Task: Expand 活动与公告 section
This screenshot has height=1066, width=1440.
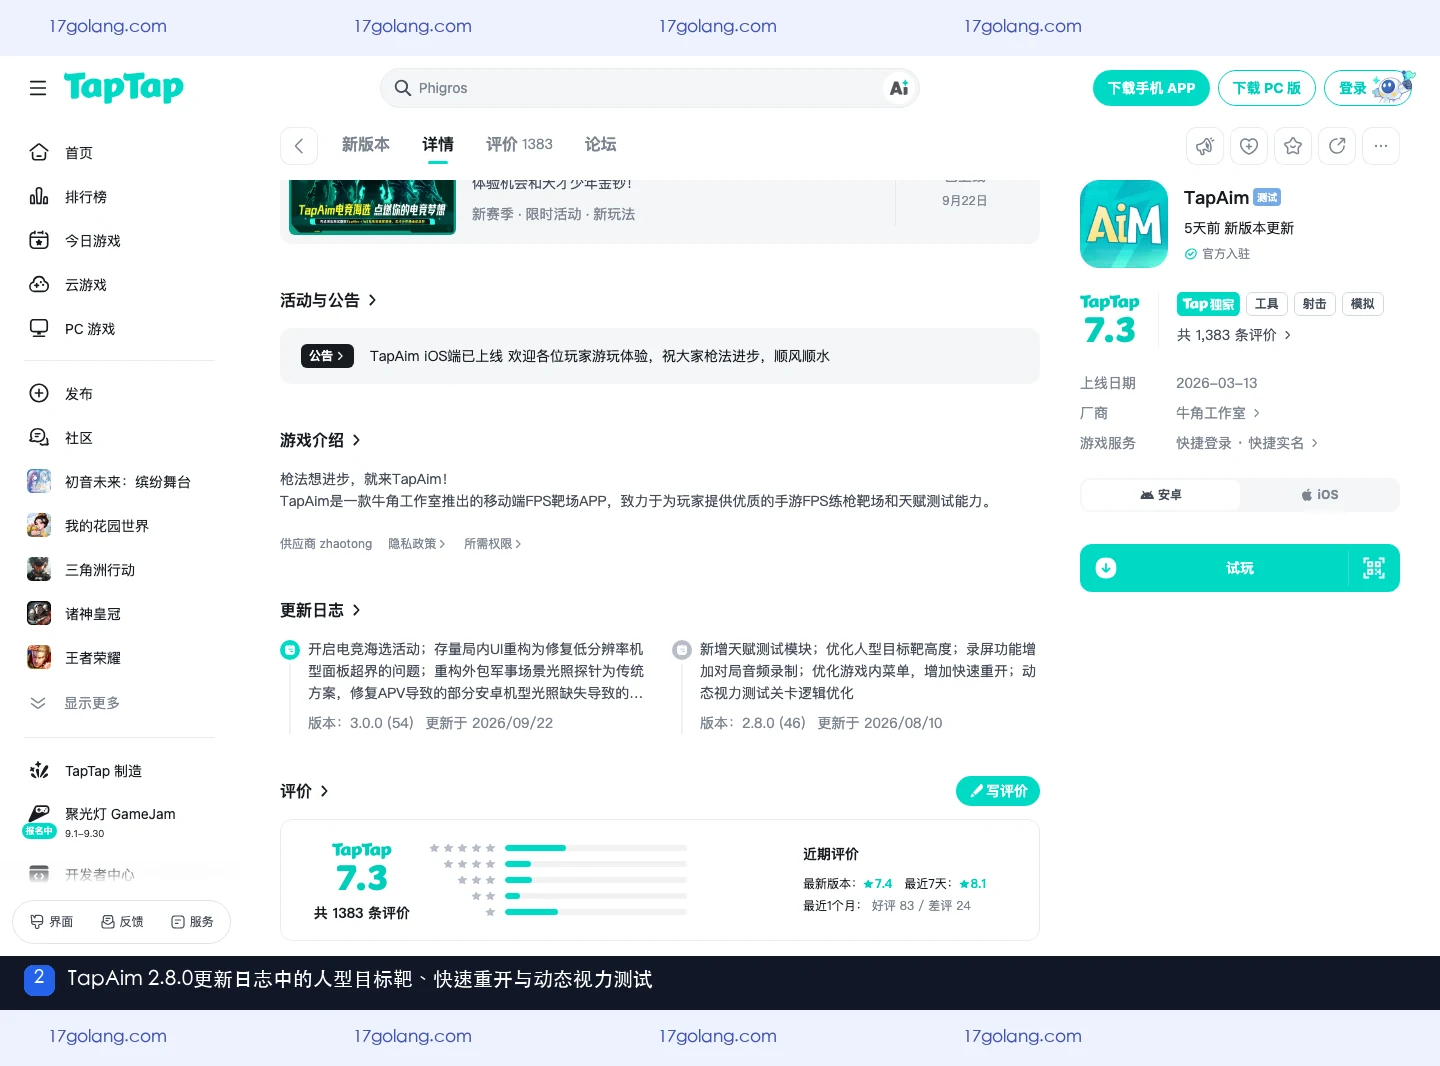Action: 328,300
